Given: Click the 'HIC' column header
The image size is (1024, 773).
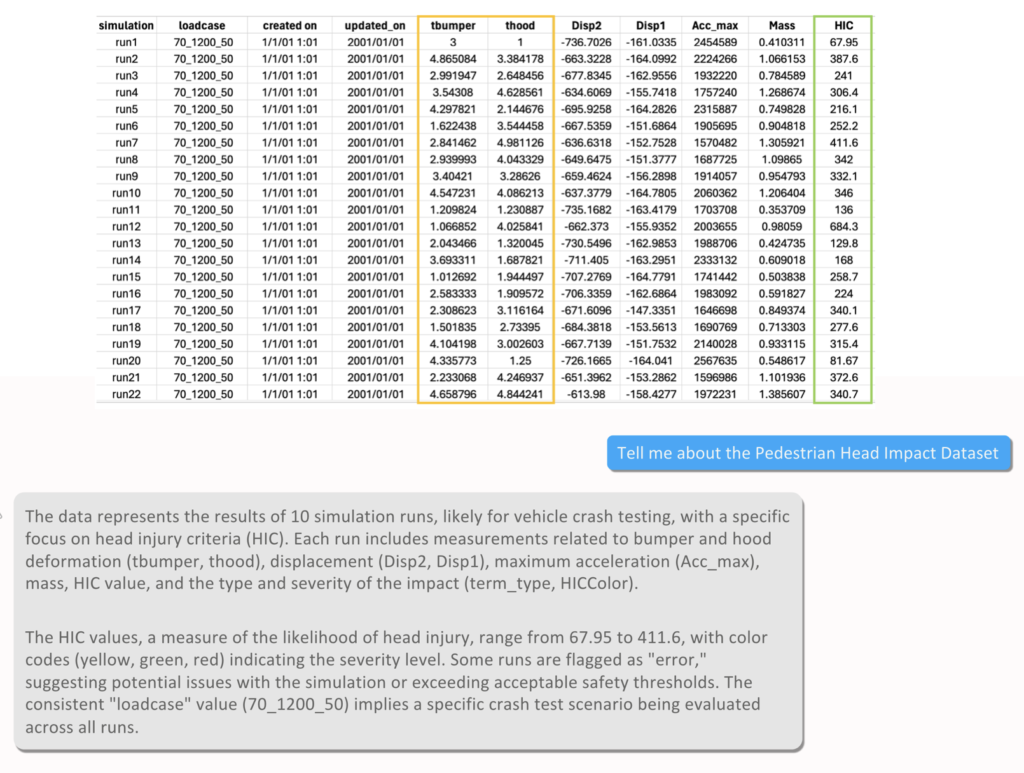Looking at the screenshot, I should click(843, 25).
